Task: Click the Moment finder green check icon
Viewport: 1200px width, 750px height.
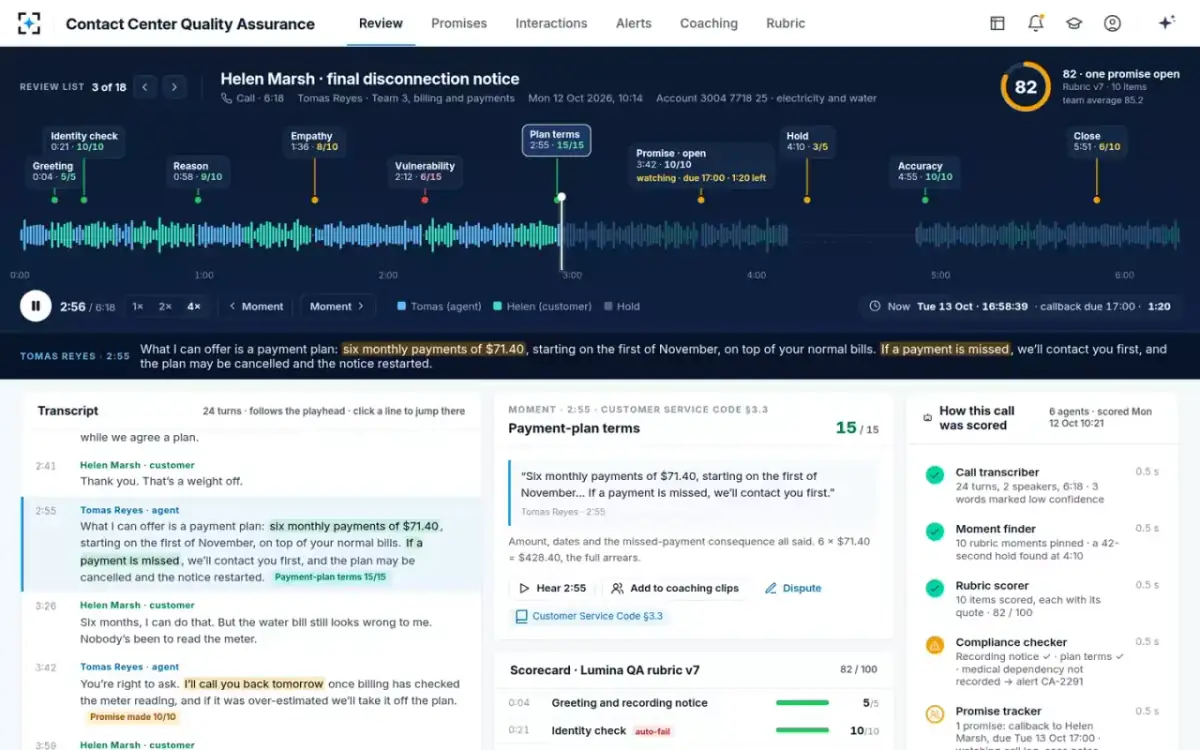Action: [x=935, y=531]
